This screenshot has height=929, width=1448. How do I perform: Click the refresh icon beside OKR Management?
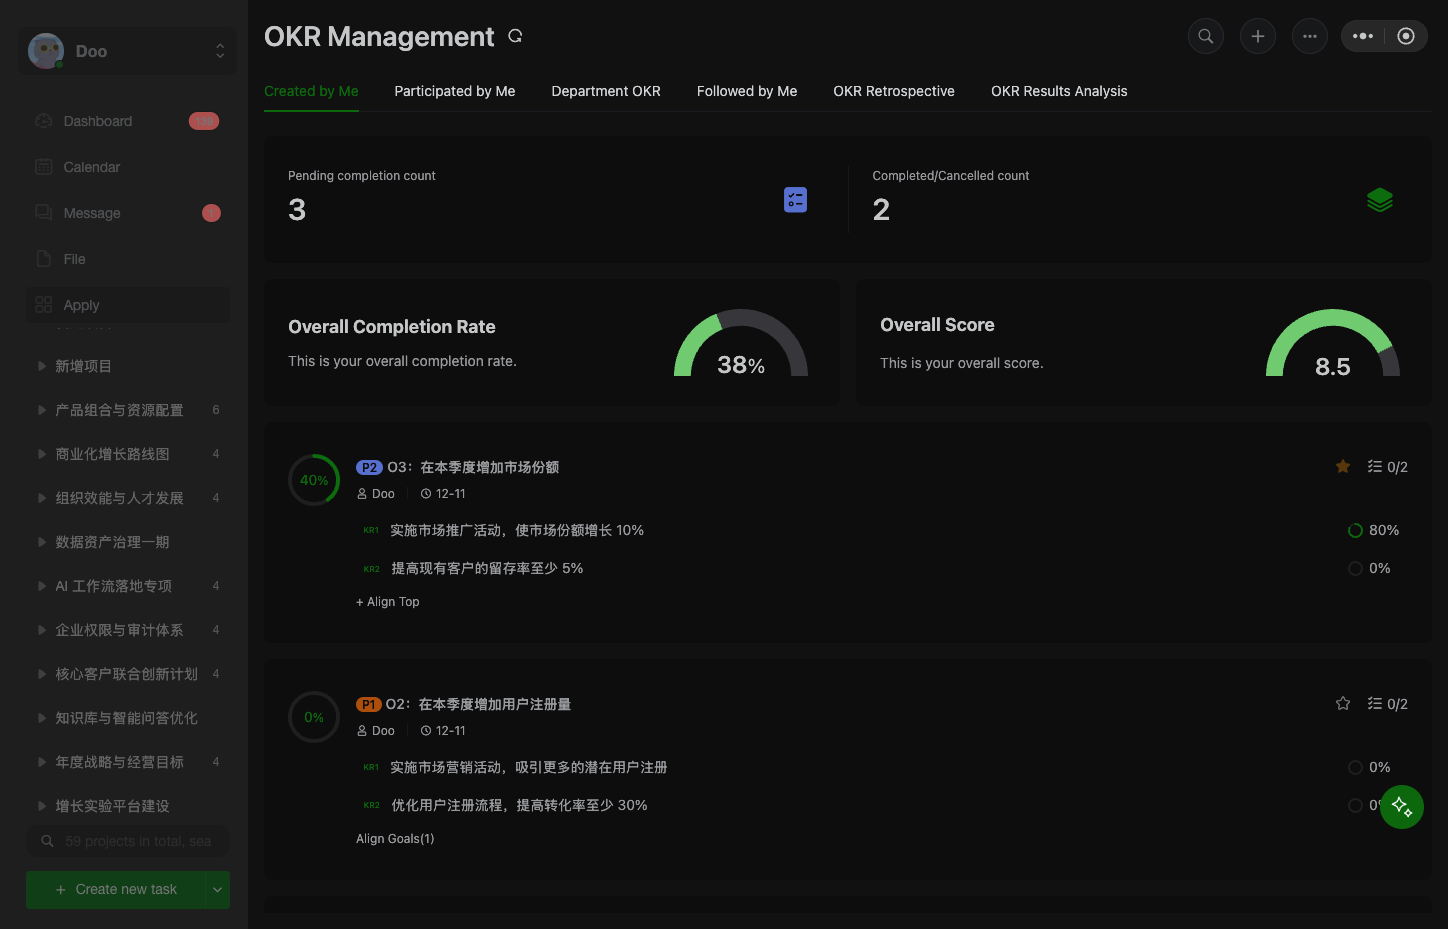515,36
